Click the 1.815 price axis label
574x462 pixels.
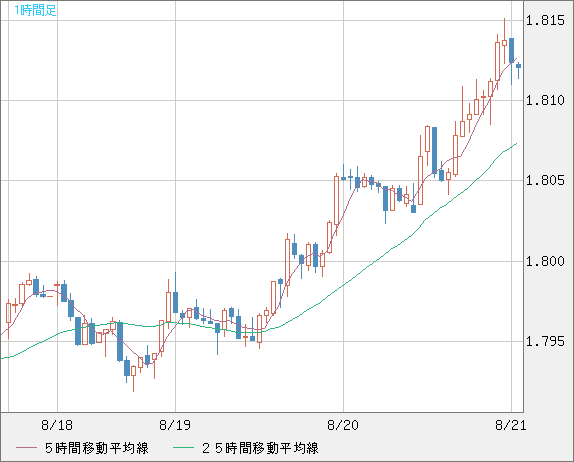545,20
